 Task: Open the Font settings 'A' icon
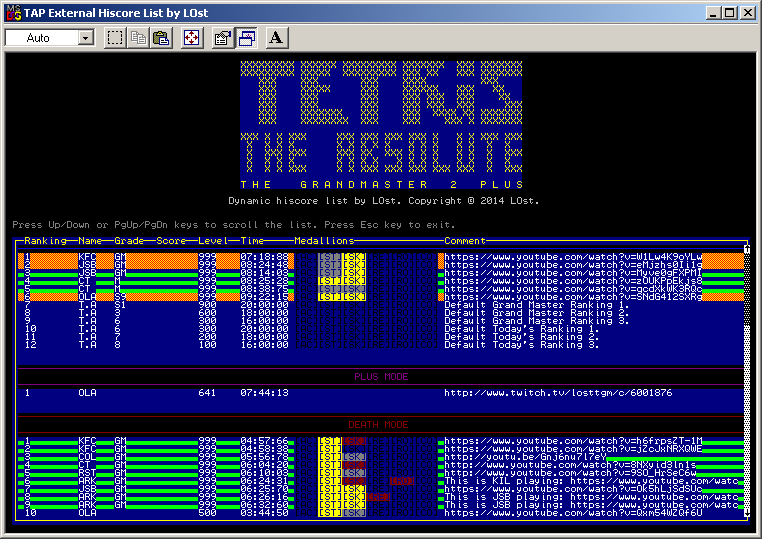(x=277, y=38)
